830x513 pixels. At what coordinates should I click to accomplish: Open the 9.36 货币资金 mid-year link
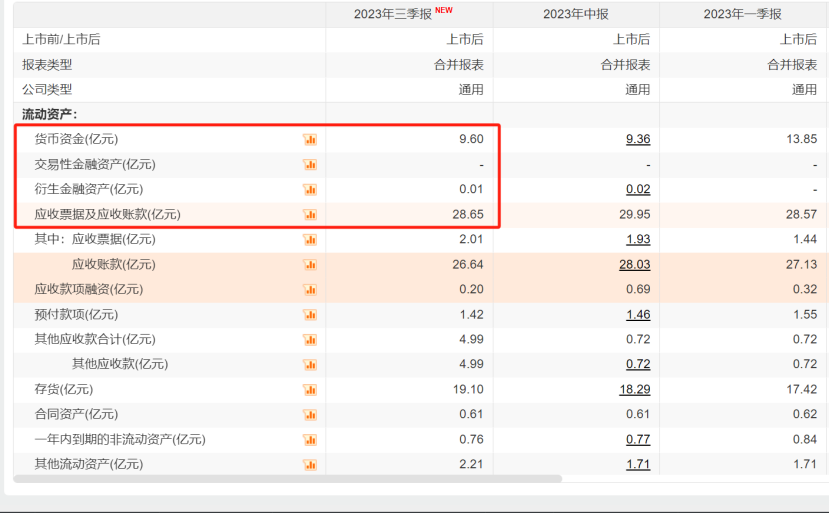638,139
